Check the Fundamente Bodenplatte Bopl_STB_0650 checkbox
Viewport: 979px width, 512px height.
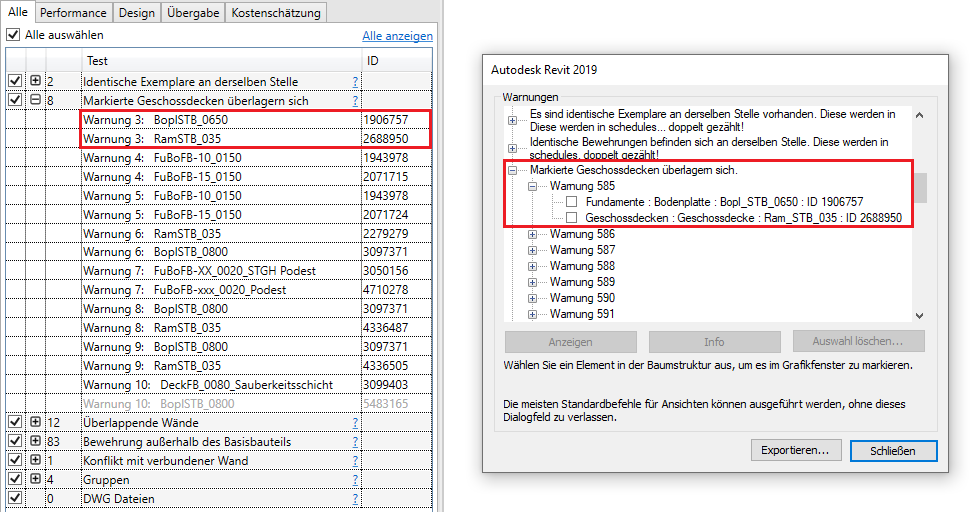tap(572, 201)
